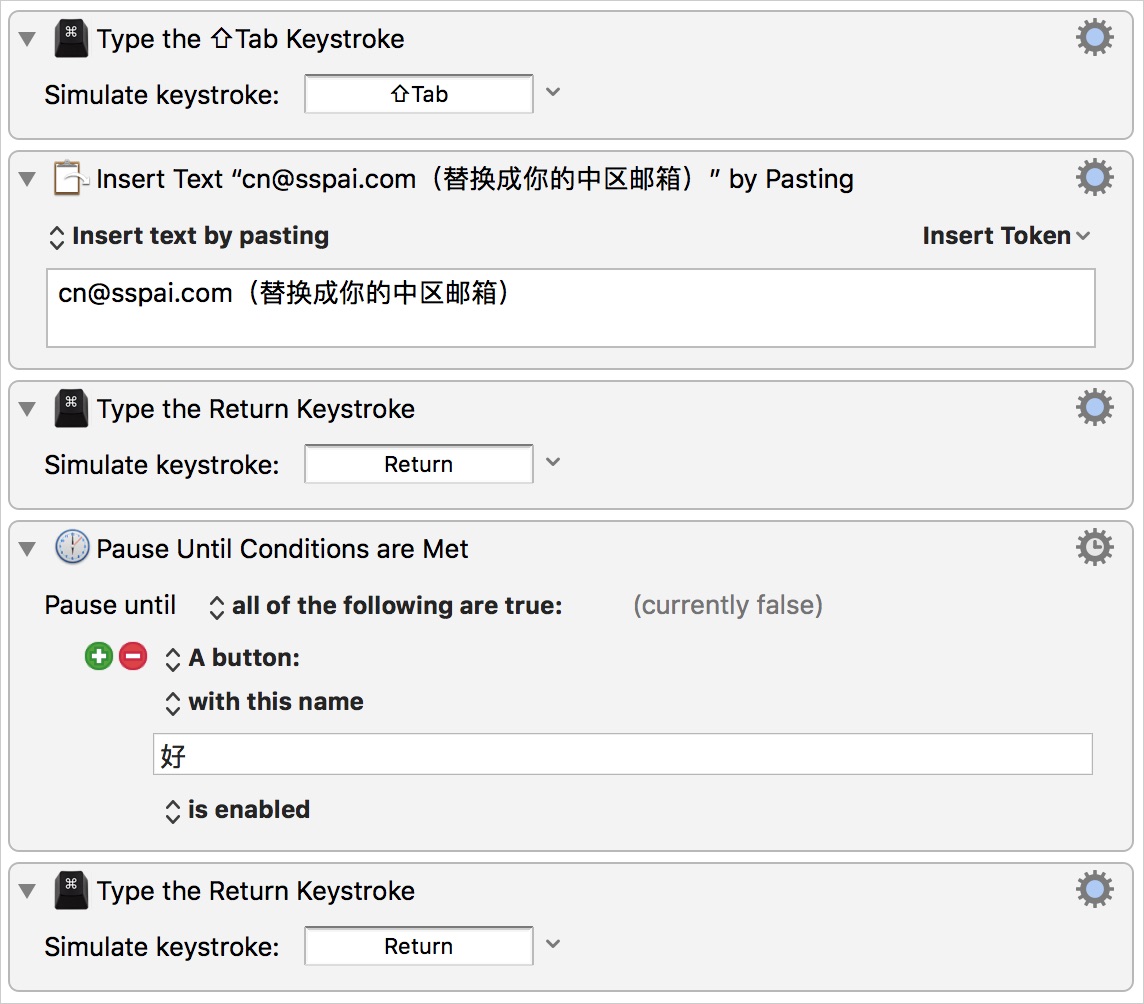Click the clock icon of Pause Until action
This screenshot has width=1144, height=1004.
(x=71, y=548)
